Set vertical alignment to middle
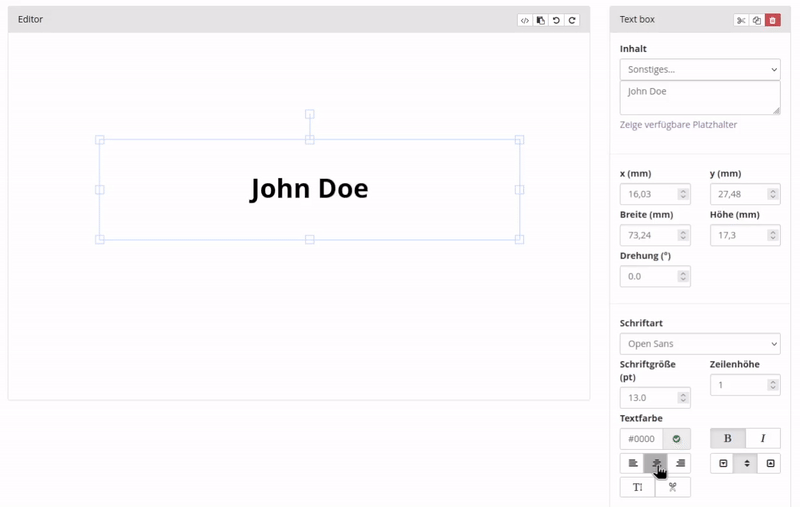800x507 pixels. click(746, 464)
